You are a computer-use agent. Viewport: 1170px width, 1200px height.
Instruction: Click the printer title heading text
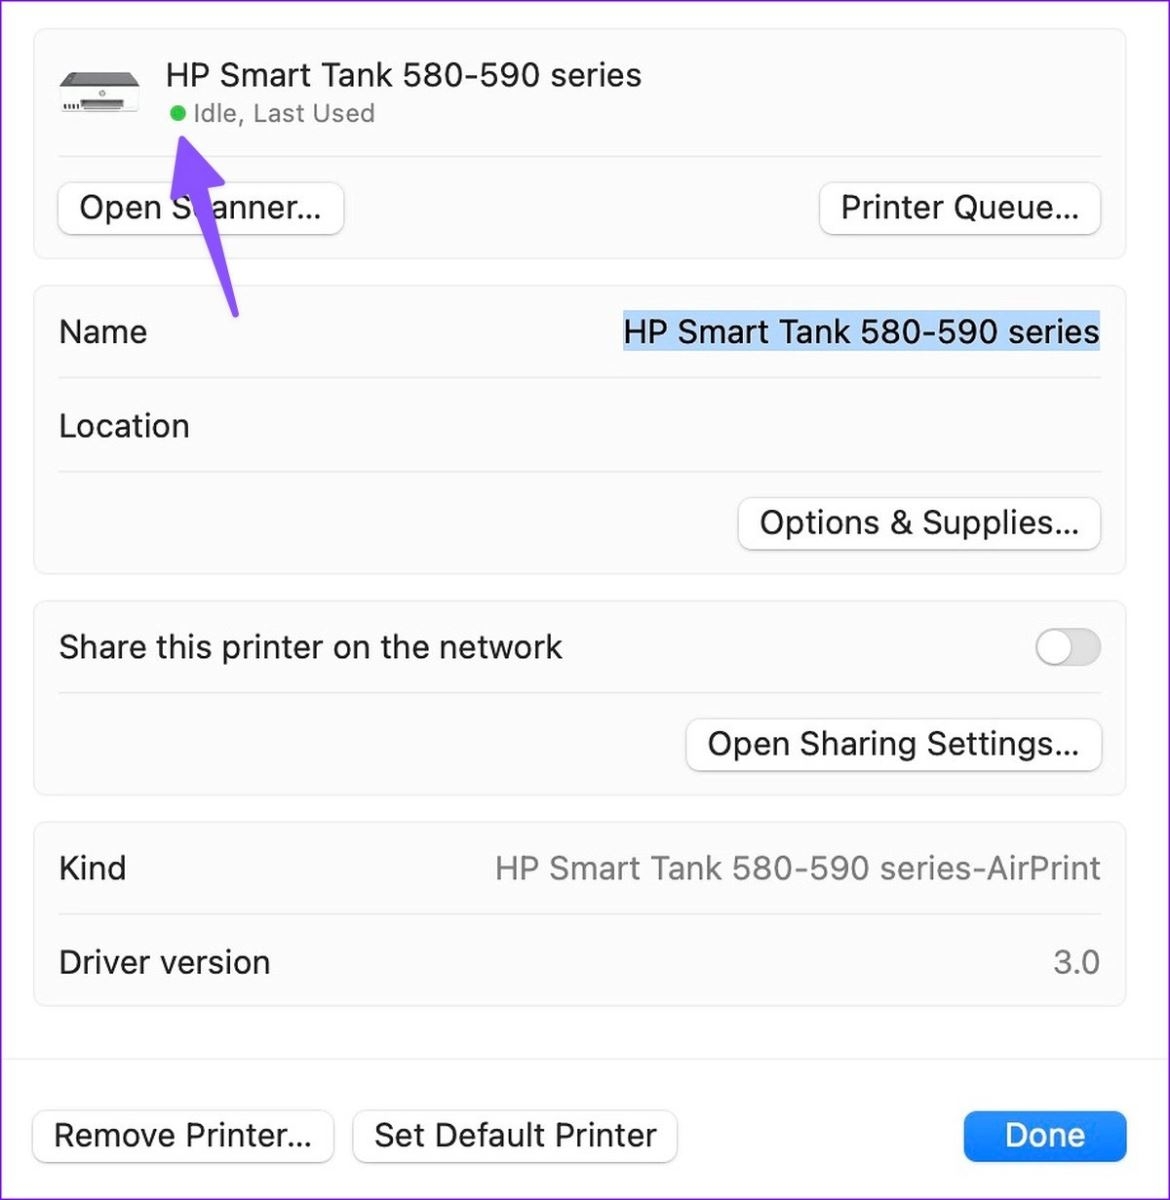click(403, 75)
